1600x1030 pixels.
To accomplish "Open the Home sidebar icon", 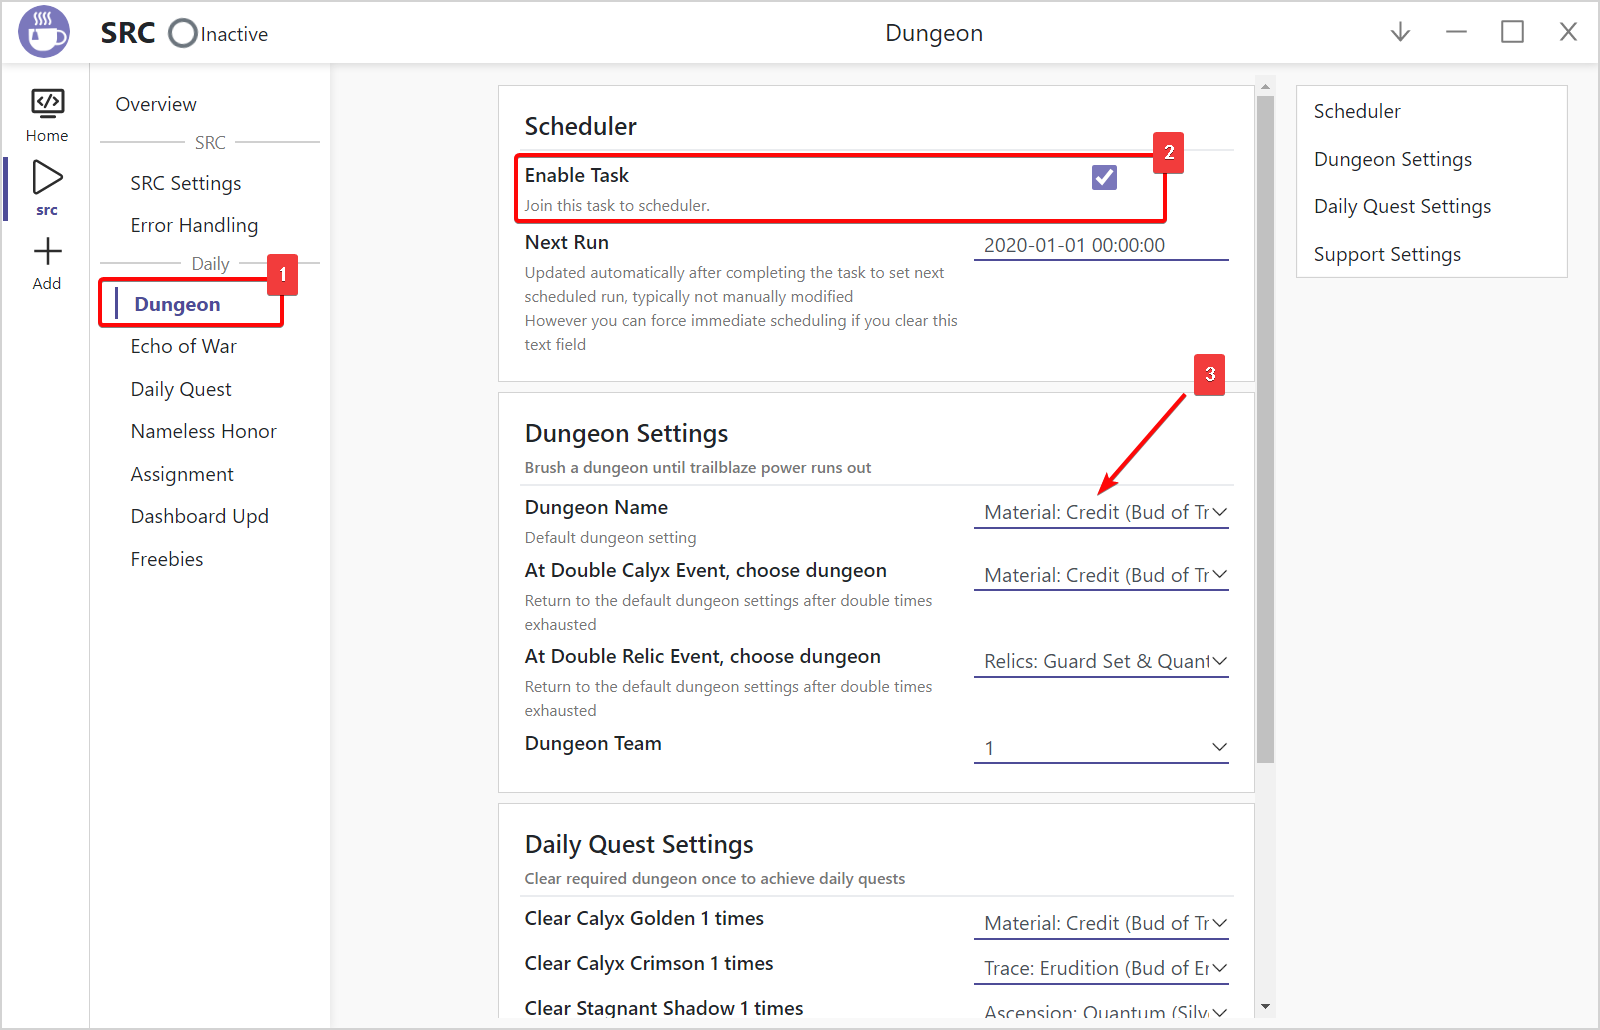I will (x=47, y=115).
